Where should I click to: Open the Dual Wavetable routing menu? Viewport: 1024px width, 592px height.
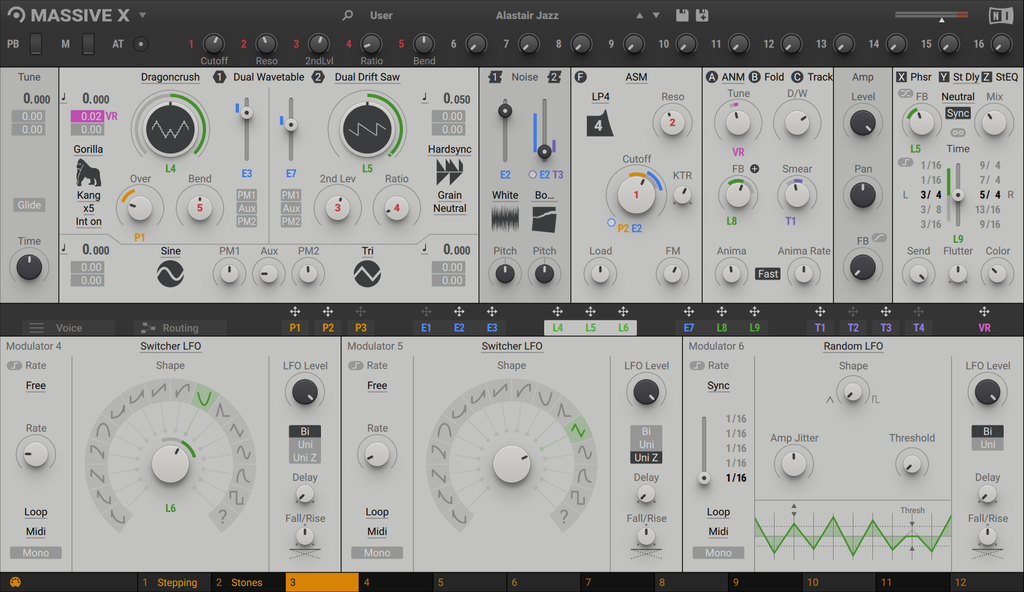click(x=268, y=77)
